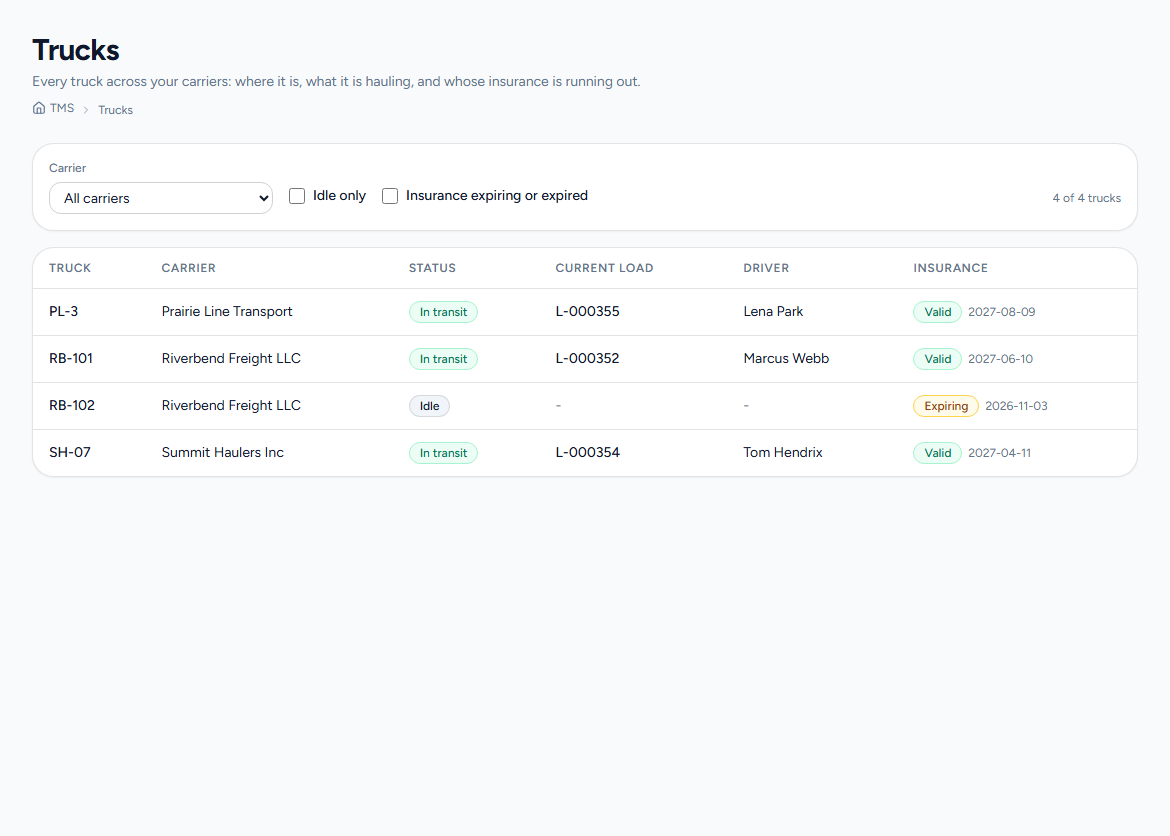
Task: Click Summit Haulers Inc carrier cell
Action: pos(223,452)
